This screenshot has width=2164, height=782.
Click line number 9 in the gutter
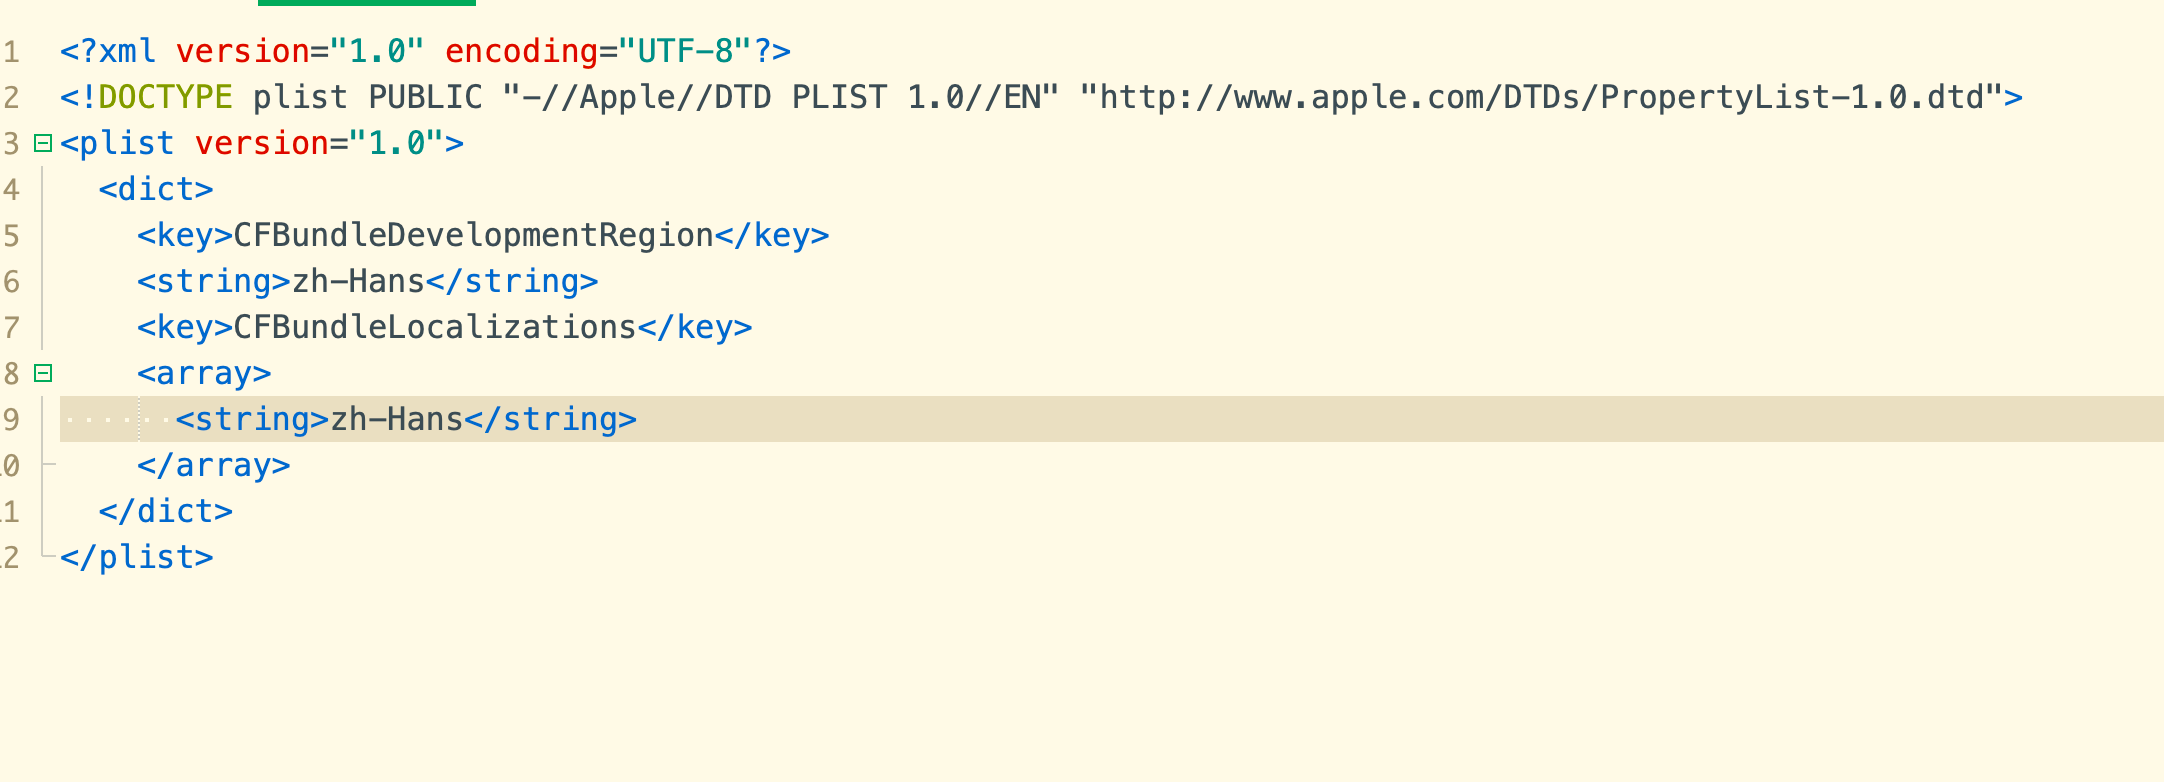point(11,419)
